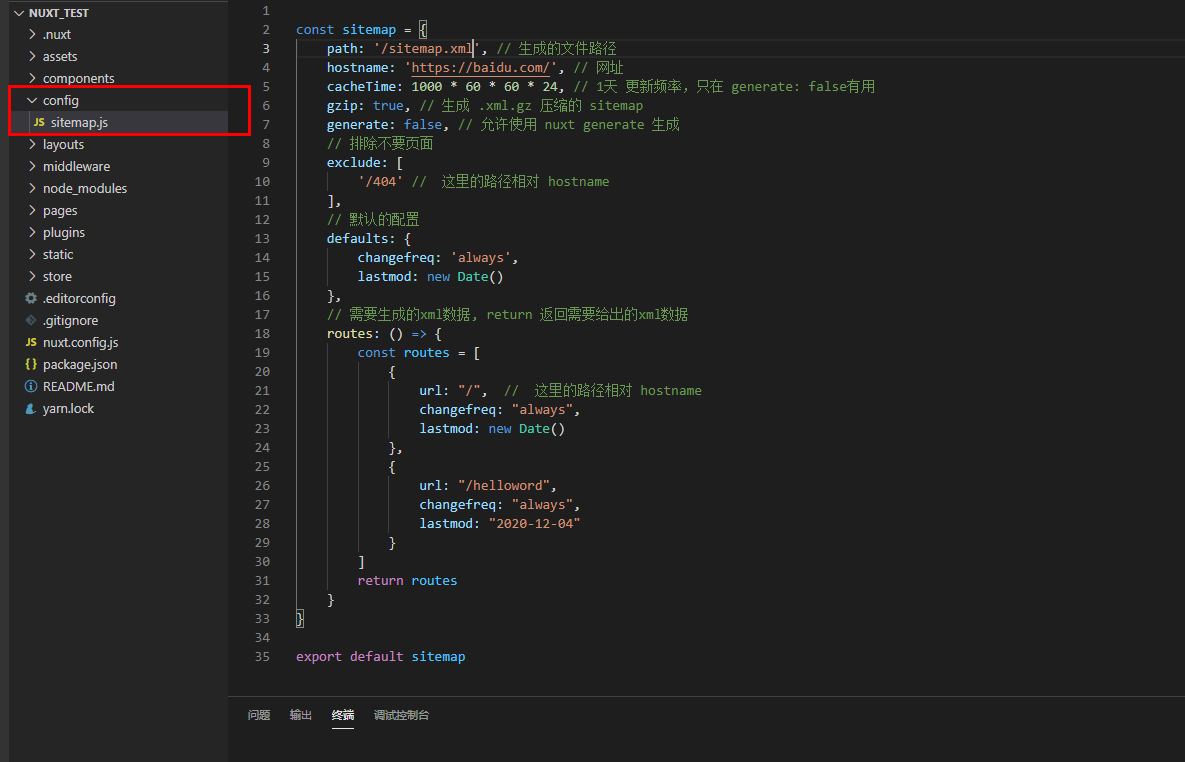Place cursor on 'export default sitemap' line
This screenshot has height=762, width=1185.
pos(380,656)
